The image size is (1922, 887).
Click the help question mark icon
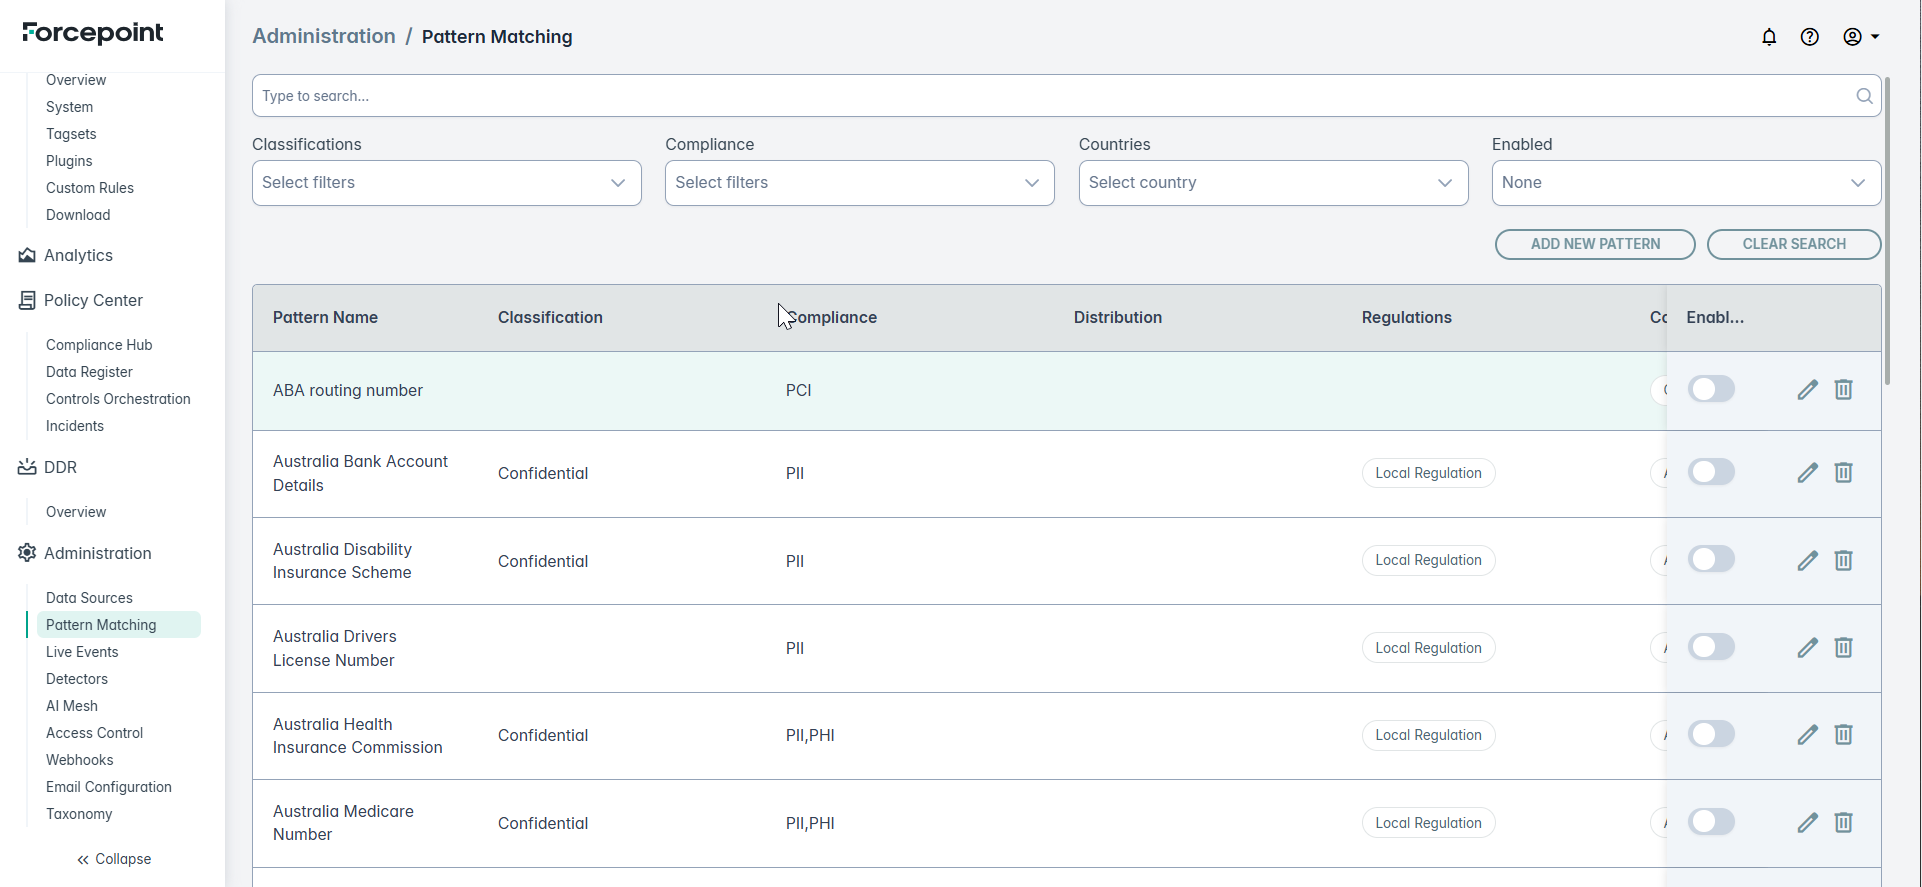pos(1809,37)
